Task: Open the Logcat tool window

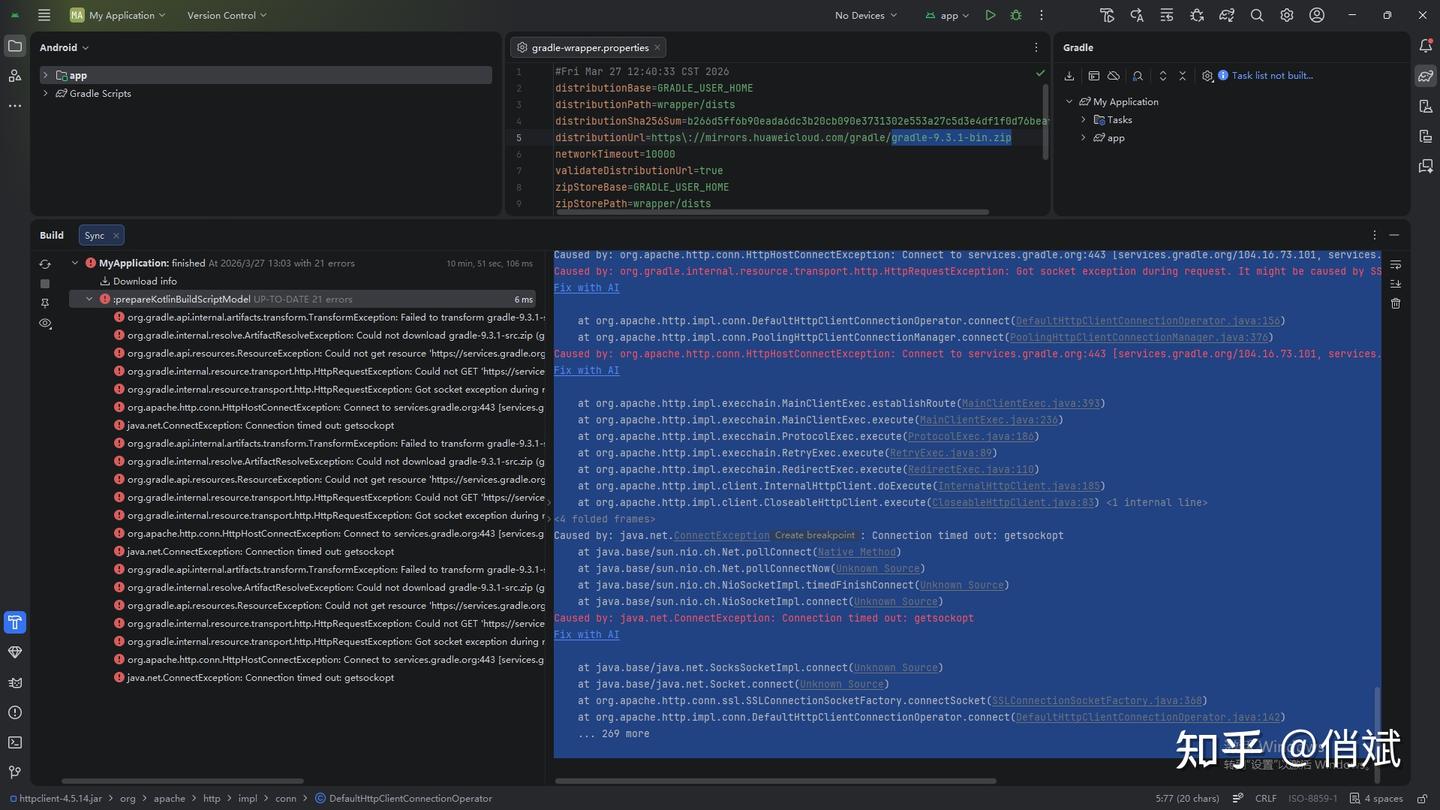Action: point(15,683)
